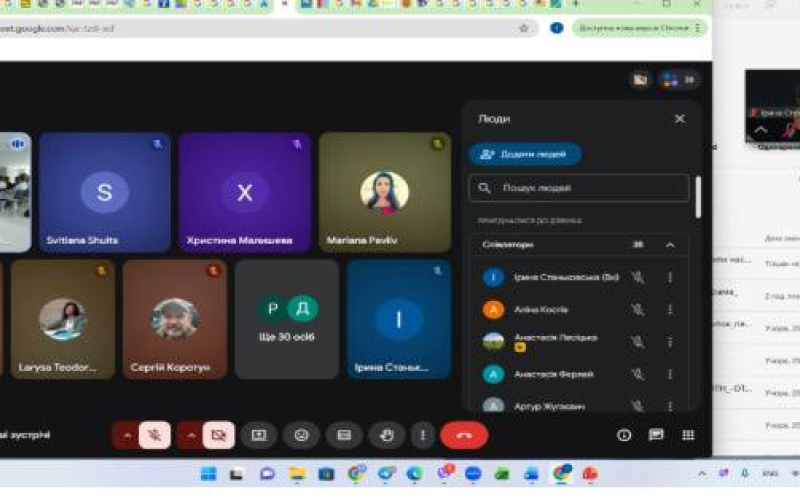Screen dimensions: 800x500
Task: Bookmark page with the star icon in address bar
Action: (x=524, y=29)
